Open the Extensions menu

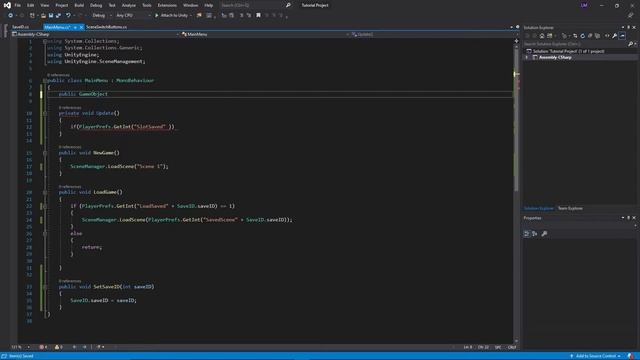point(167,5)
